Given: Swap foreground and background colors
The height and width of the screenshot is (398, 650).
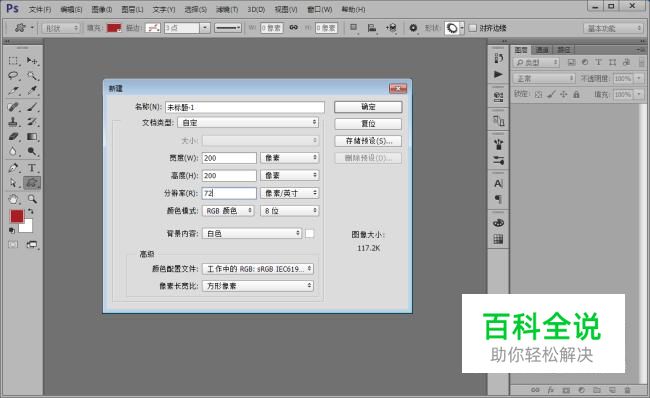Looking at the screenshot, I should coord(30,211).
